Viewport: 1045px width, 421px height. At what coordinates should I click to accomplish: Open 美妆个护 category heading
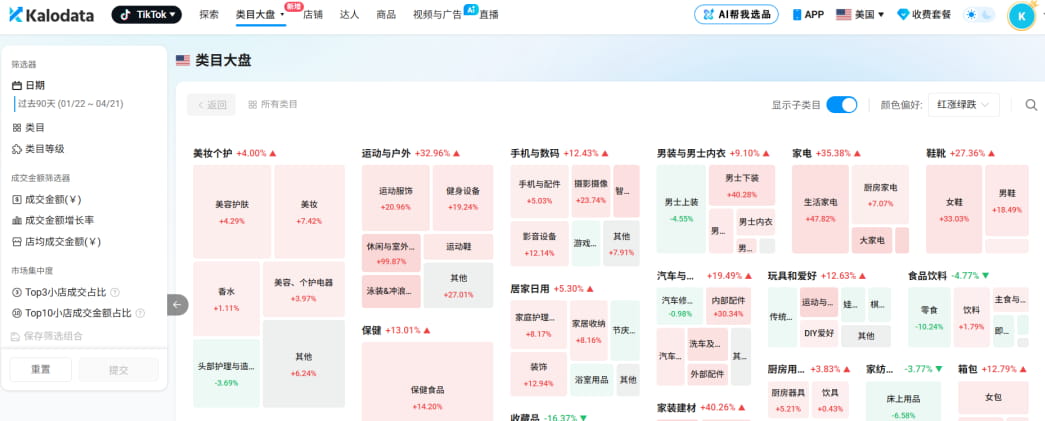(213, 153)
